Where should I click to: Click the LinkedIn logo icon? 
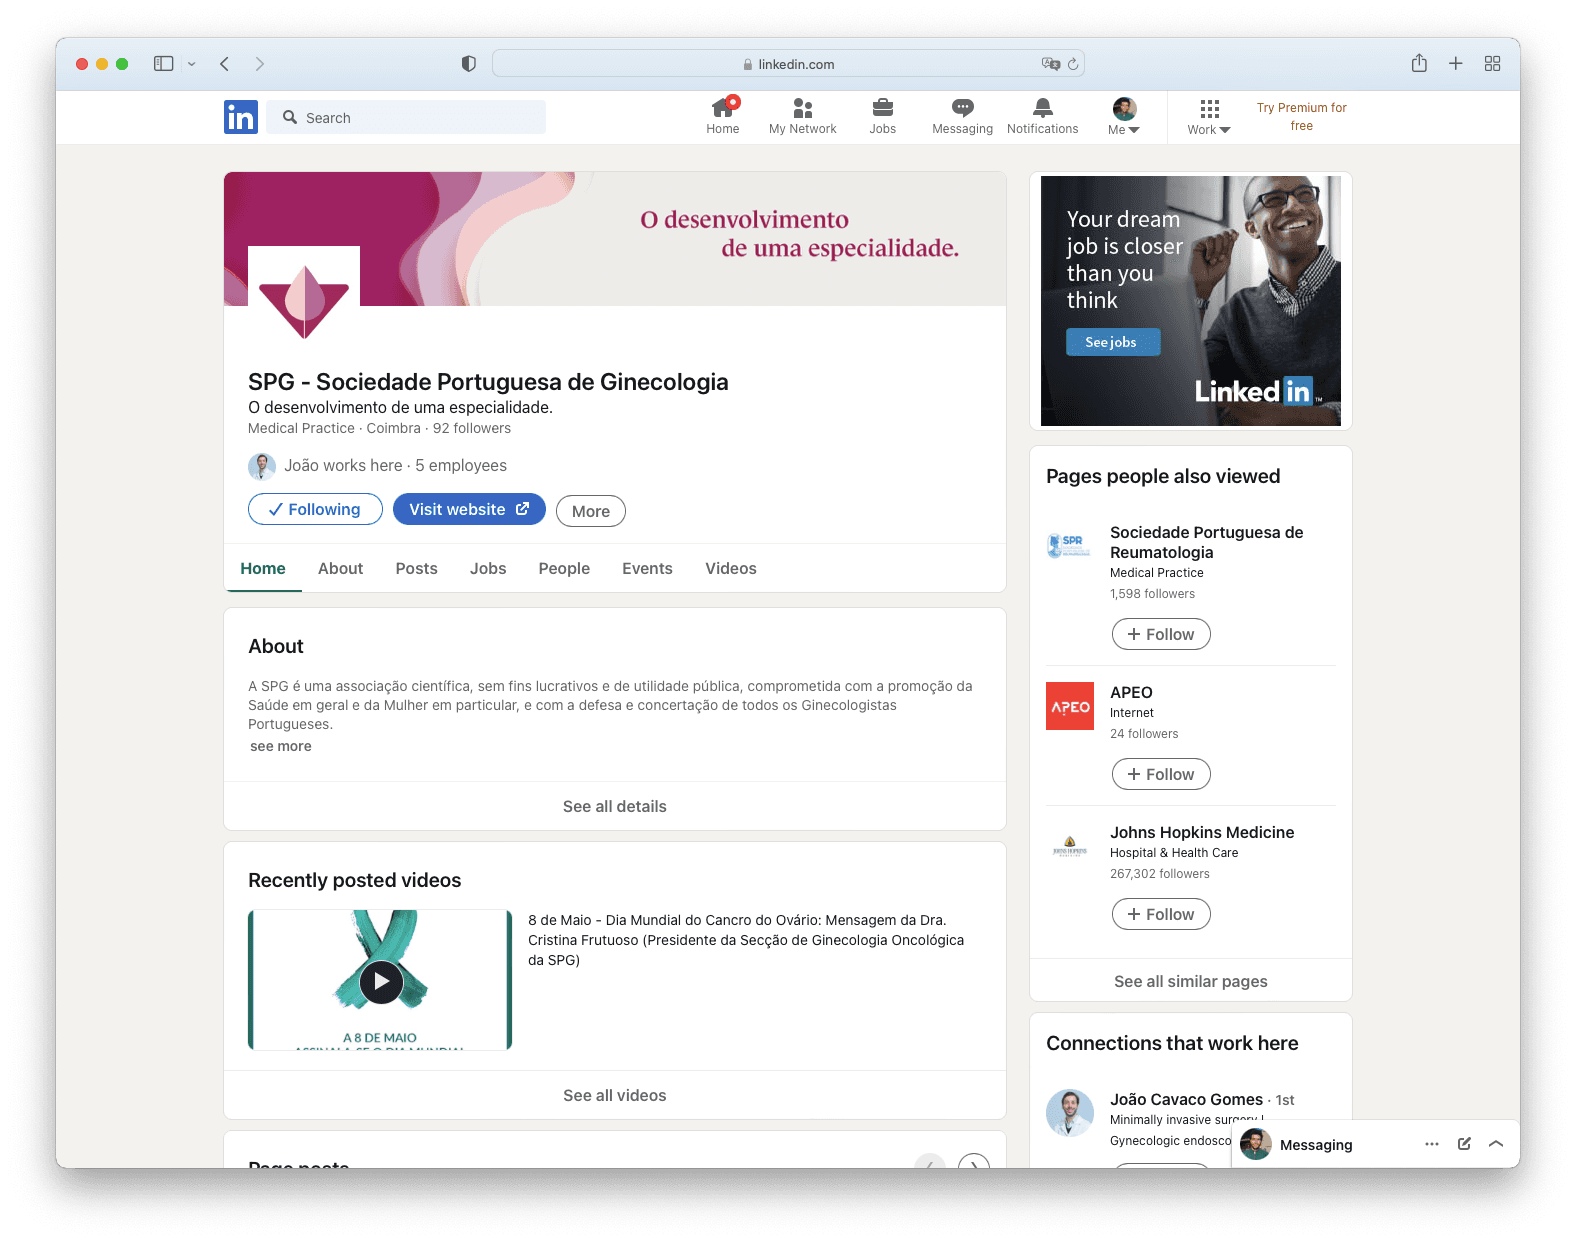(241, 117)
